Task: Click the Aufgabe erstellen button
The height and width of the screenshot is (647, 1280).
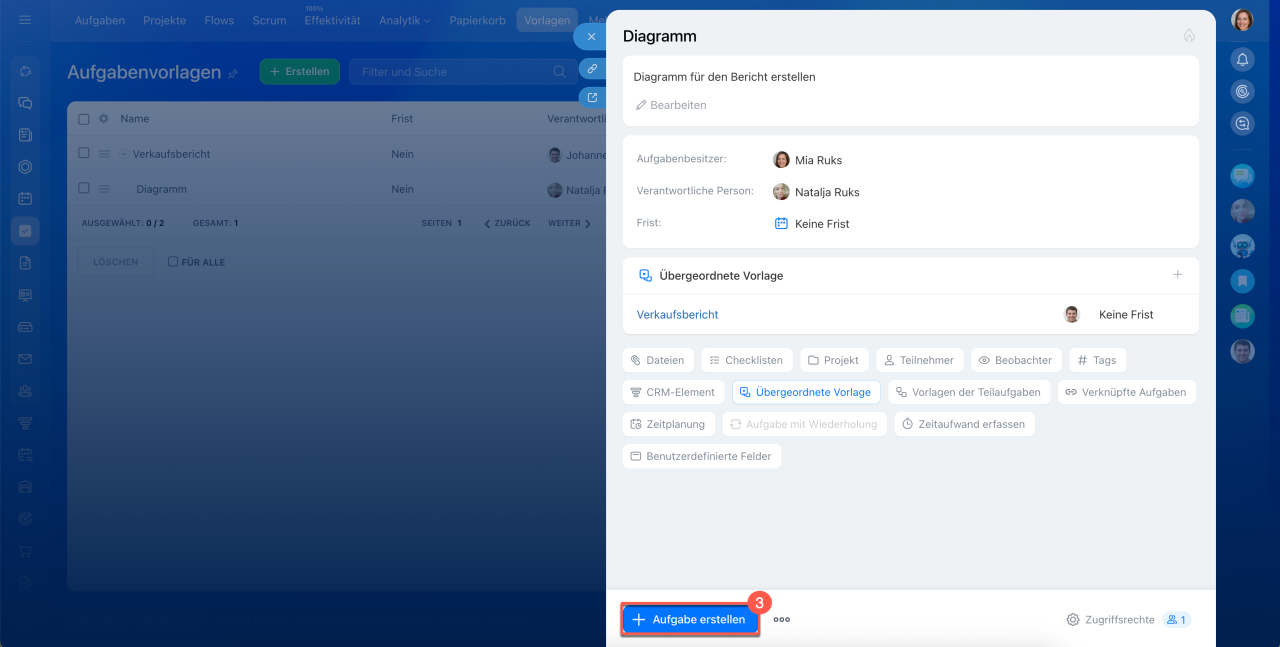Action: click(x=689, y=620)
